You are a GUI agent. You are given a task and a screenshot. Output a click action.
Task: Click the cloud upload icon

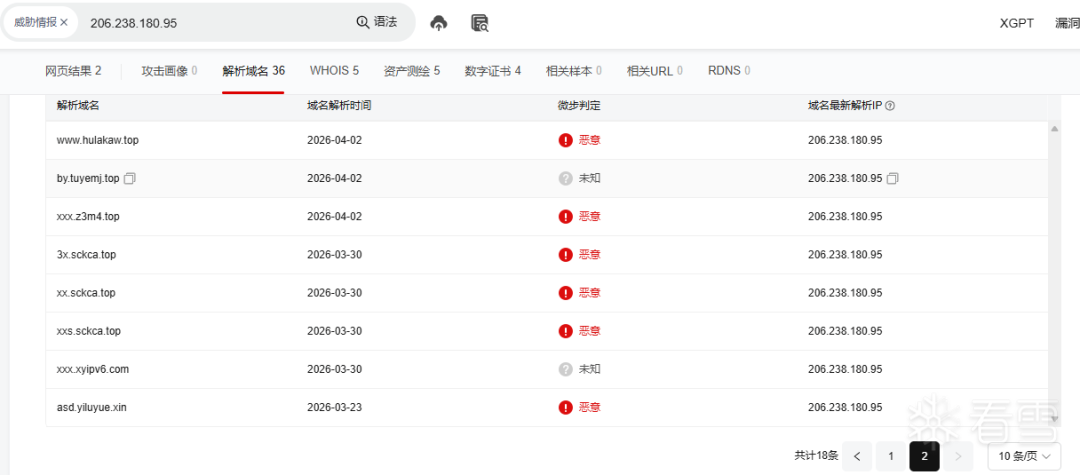pos(438,23)
